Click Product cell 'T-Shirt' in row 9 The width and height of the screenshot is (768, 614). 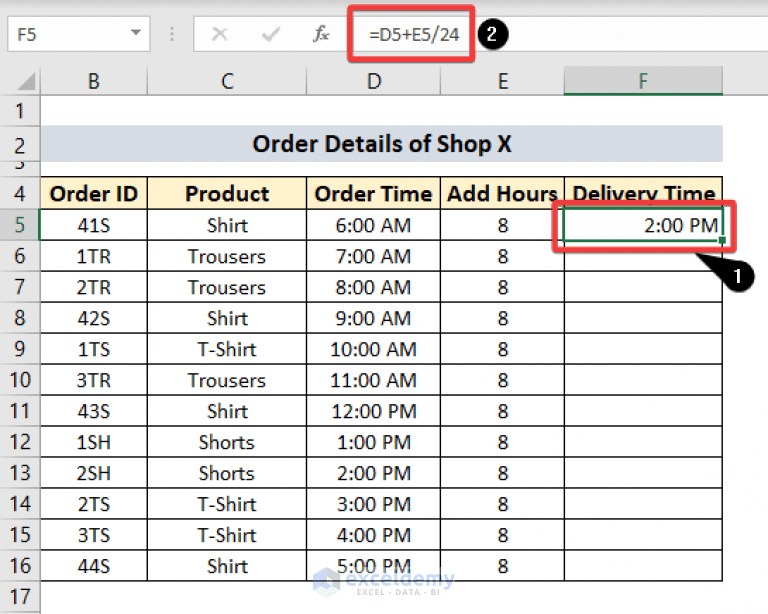point(227,349)
